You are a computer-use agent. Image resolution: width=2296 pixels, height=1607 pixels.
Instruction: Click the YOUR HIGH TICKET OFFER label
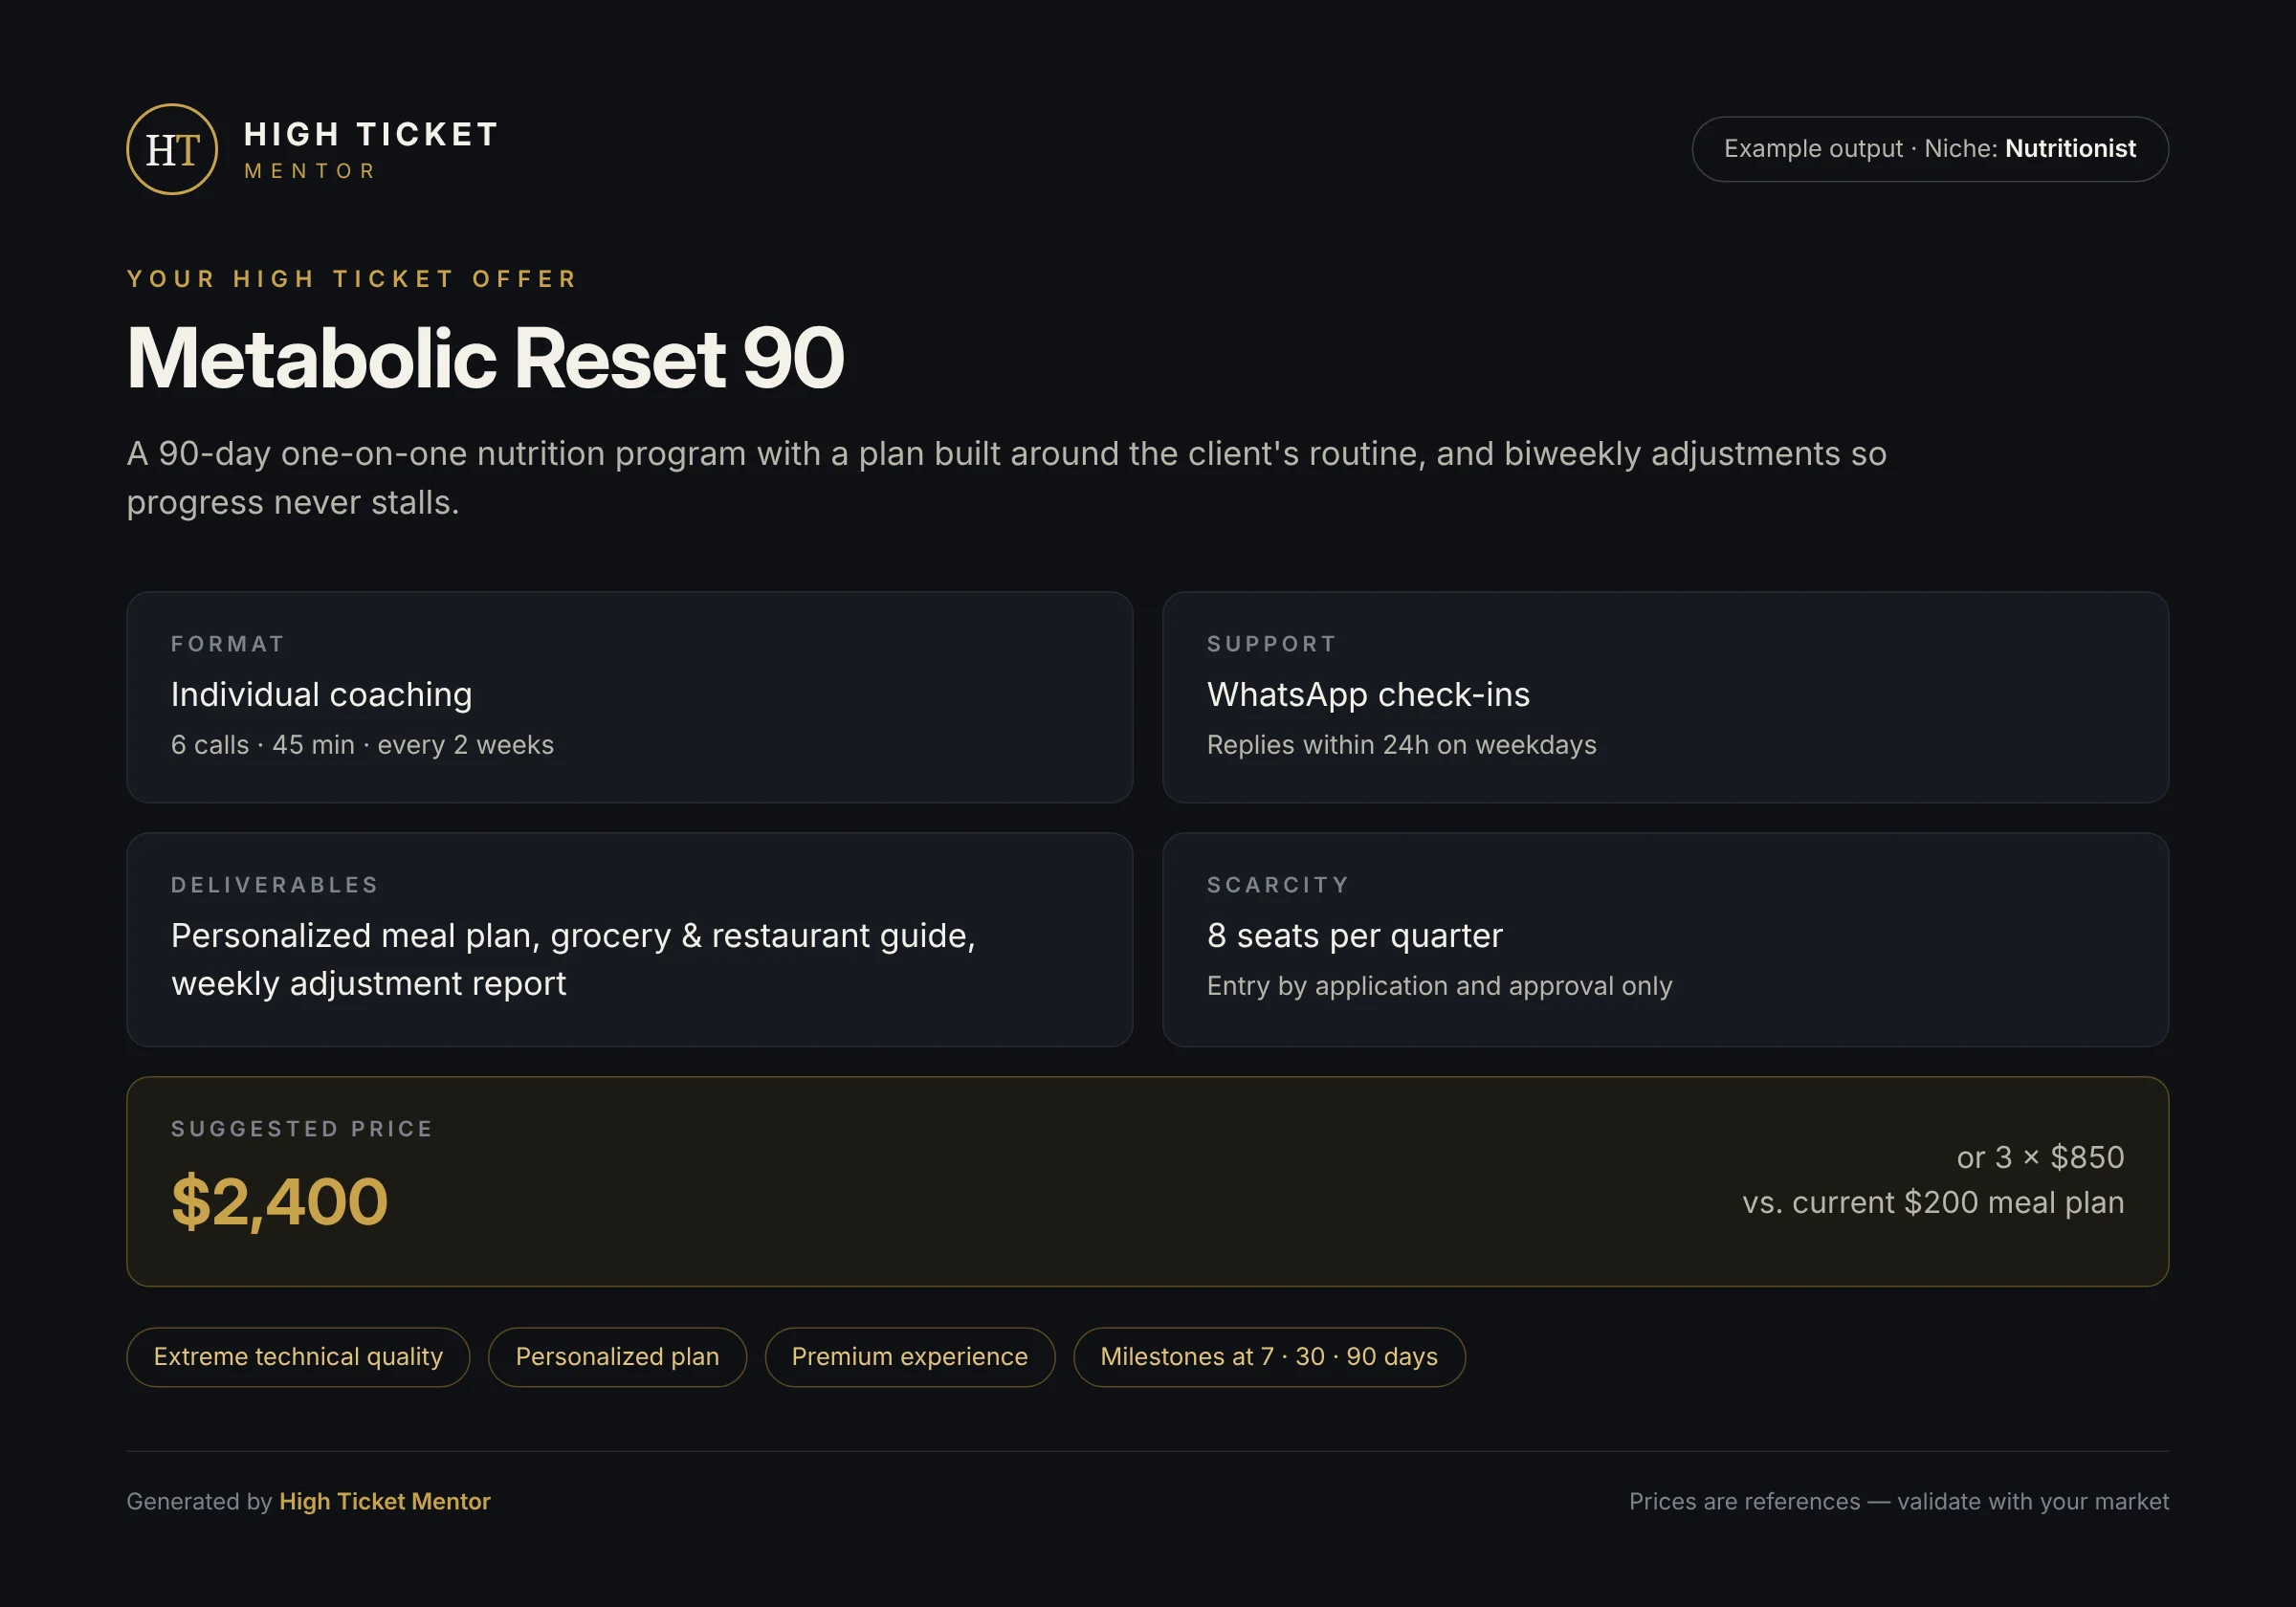(x=352, y=278)
